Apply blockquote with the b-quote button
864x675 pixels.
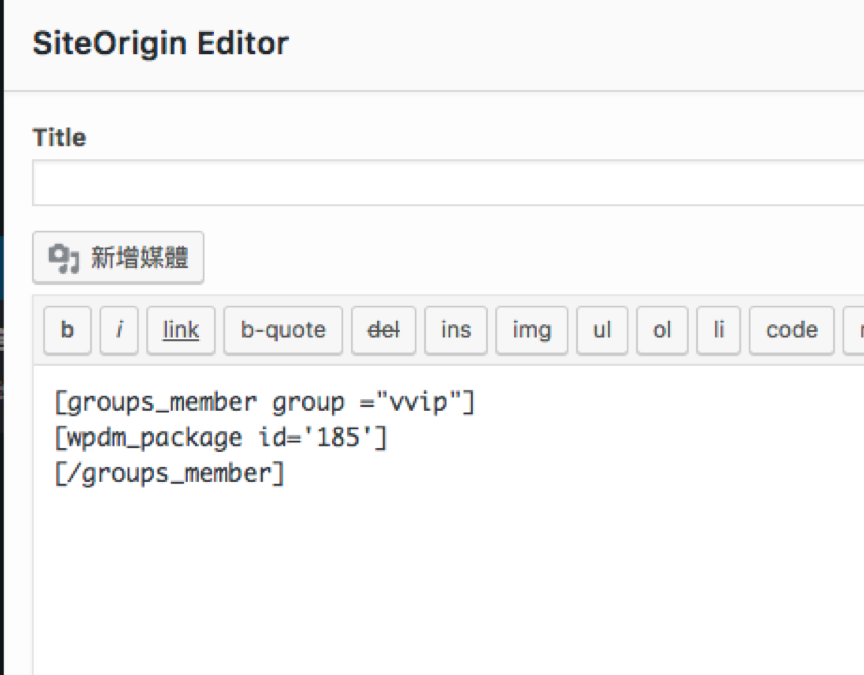283,330
